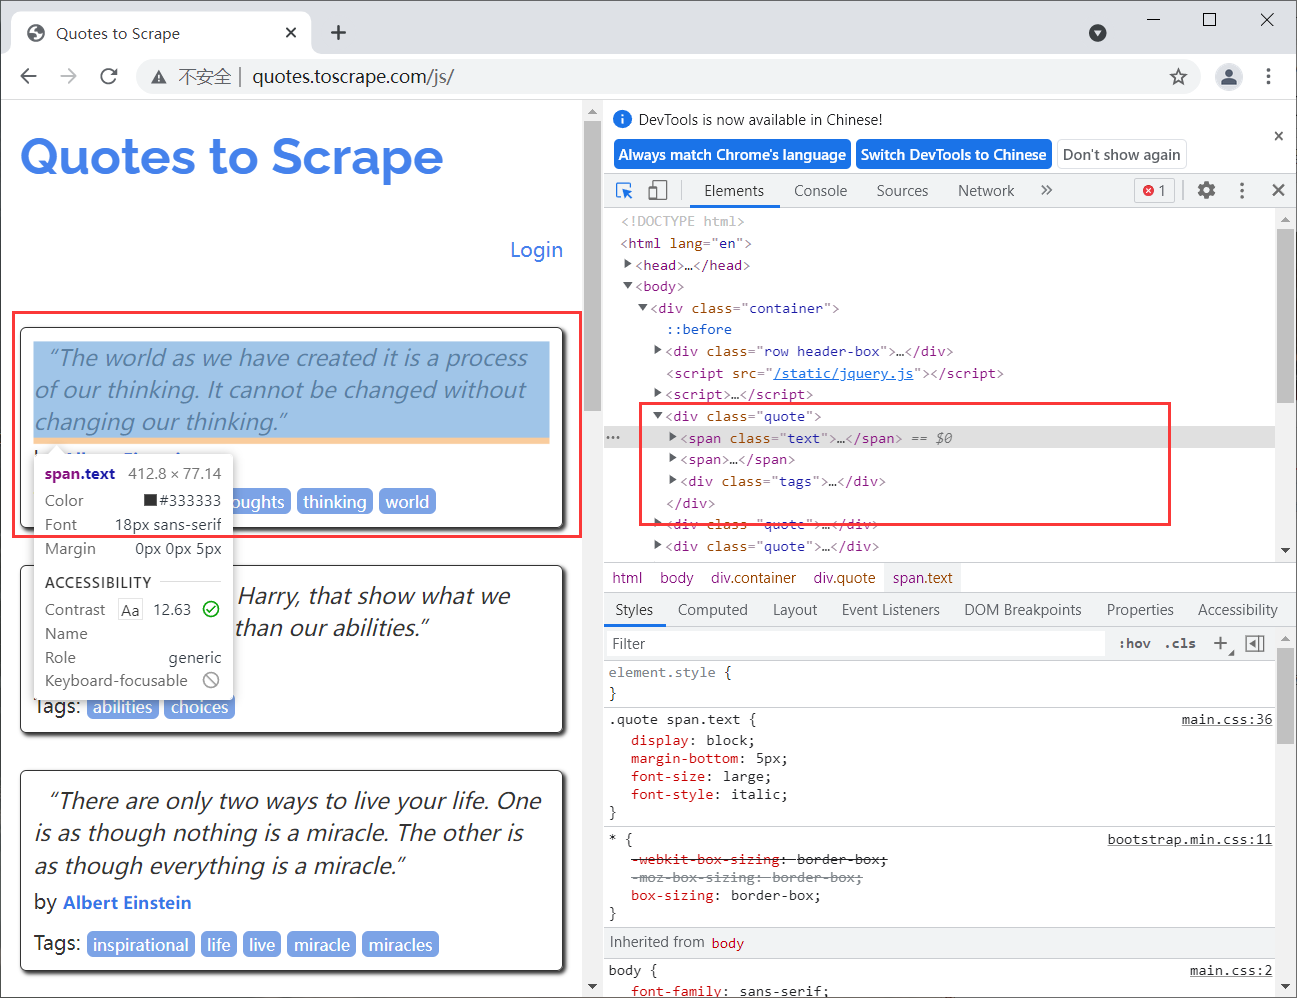
Task: Select div.quote in breadcrumb
Action: [844, 578]
